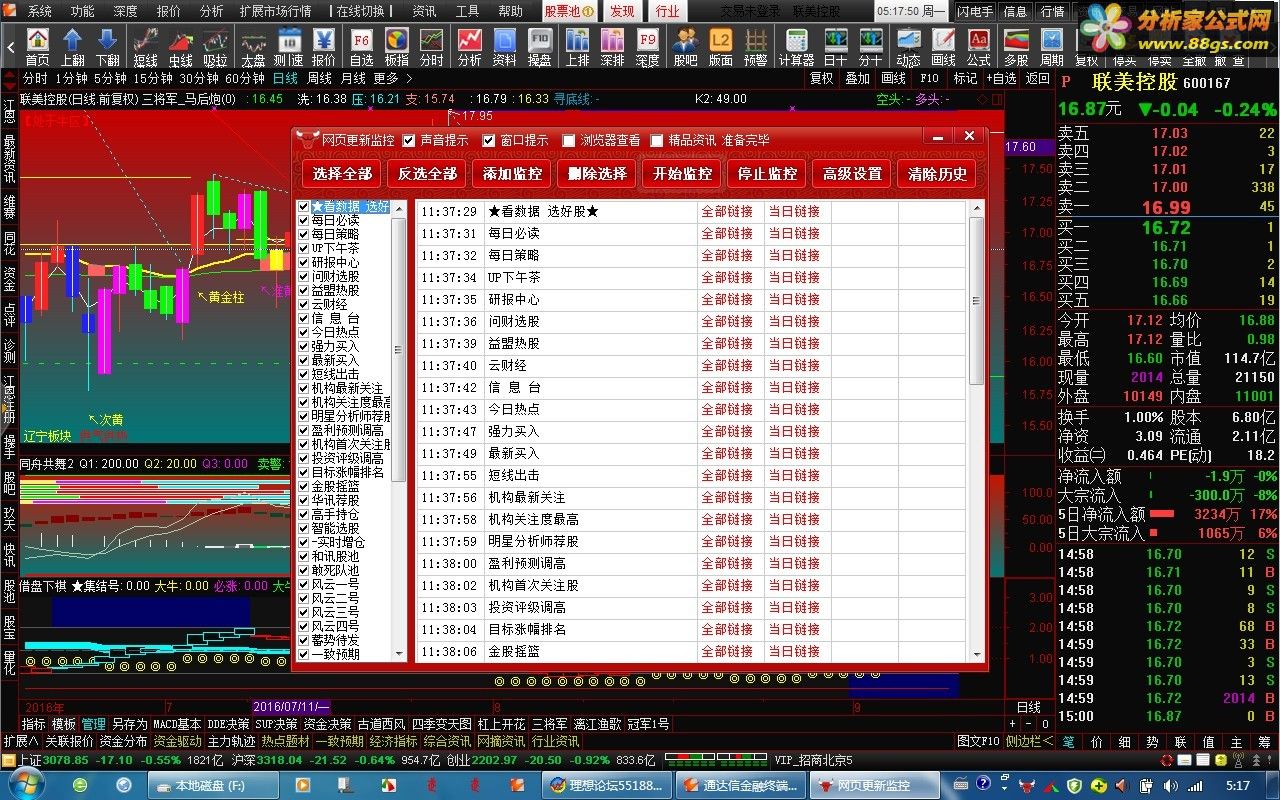The height and width of the screenshot is (800, 1280).
Task: Click the 反选全部 button
Action: tap(427, 174)
